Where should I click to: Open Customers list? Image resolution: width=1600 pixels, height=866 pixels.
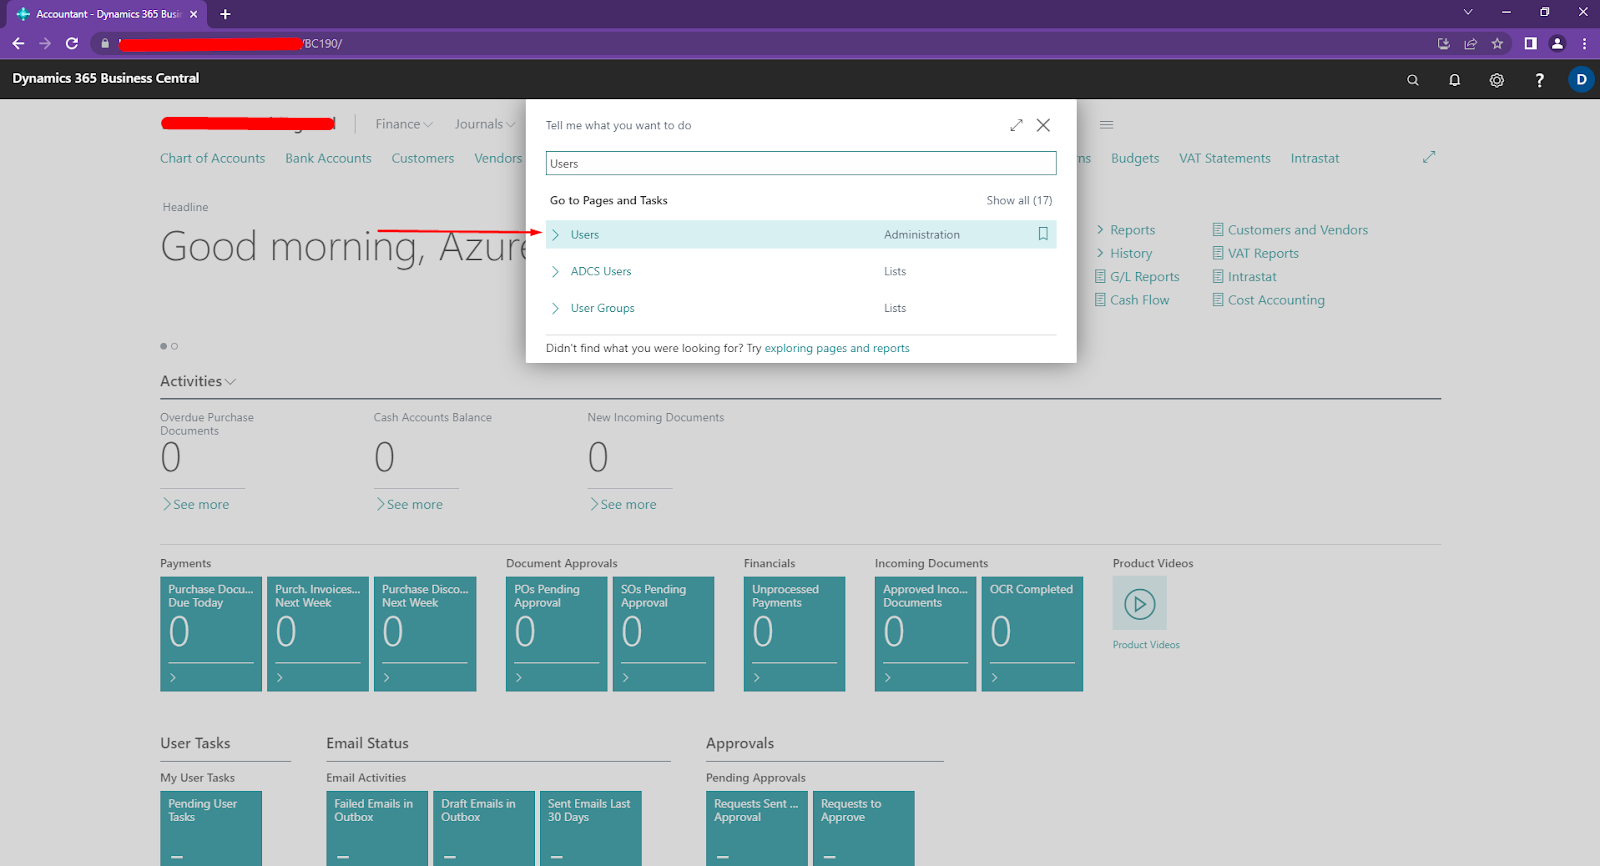(x=423, y=158)
